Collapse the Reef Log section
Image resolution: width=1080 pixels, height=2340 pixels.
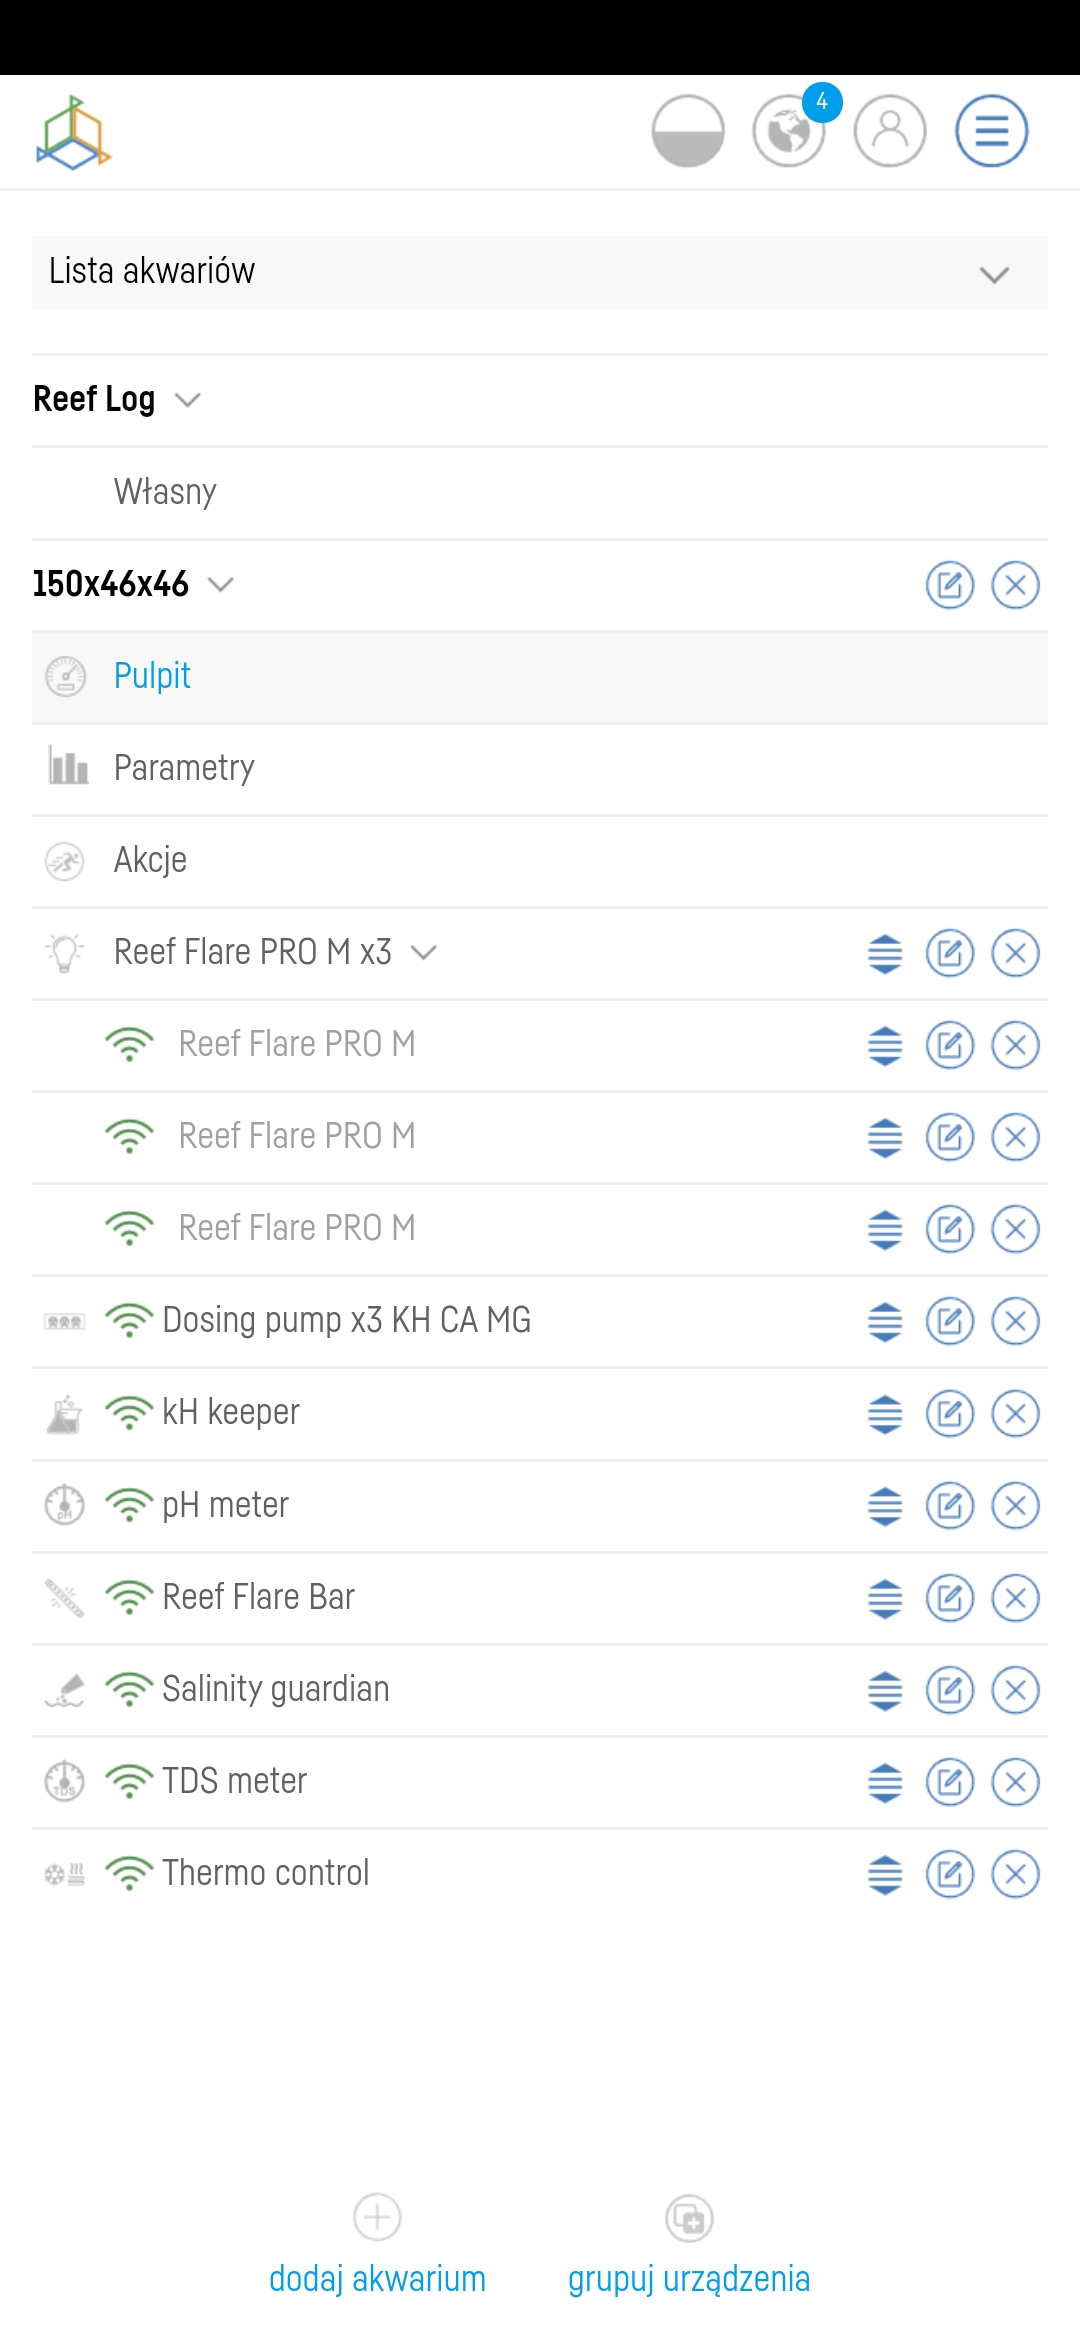[187, 400]
